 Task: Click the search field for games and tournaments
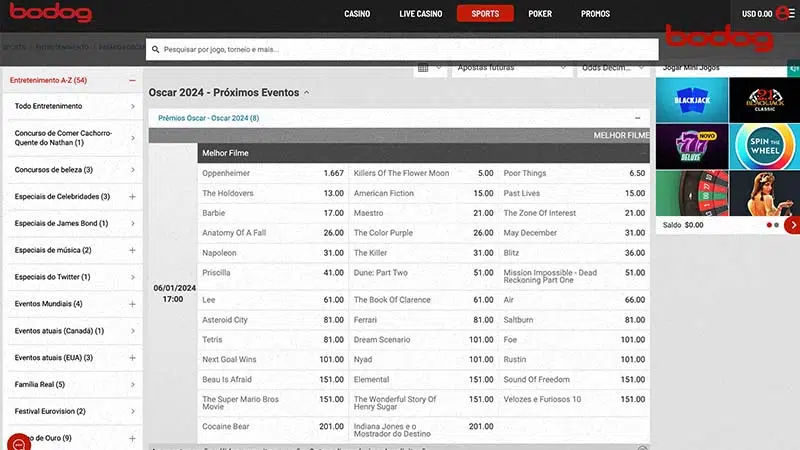click(x=400, y=49)
